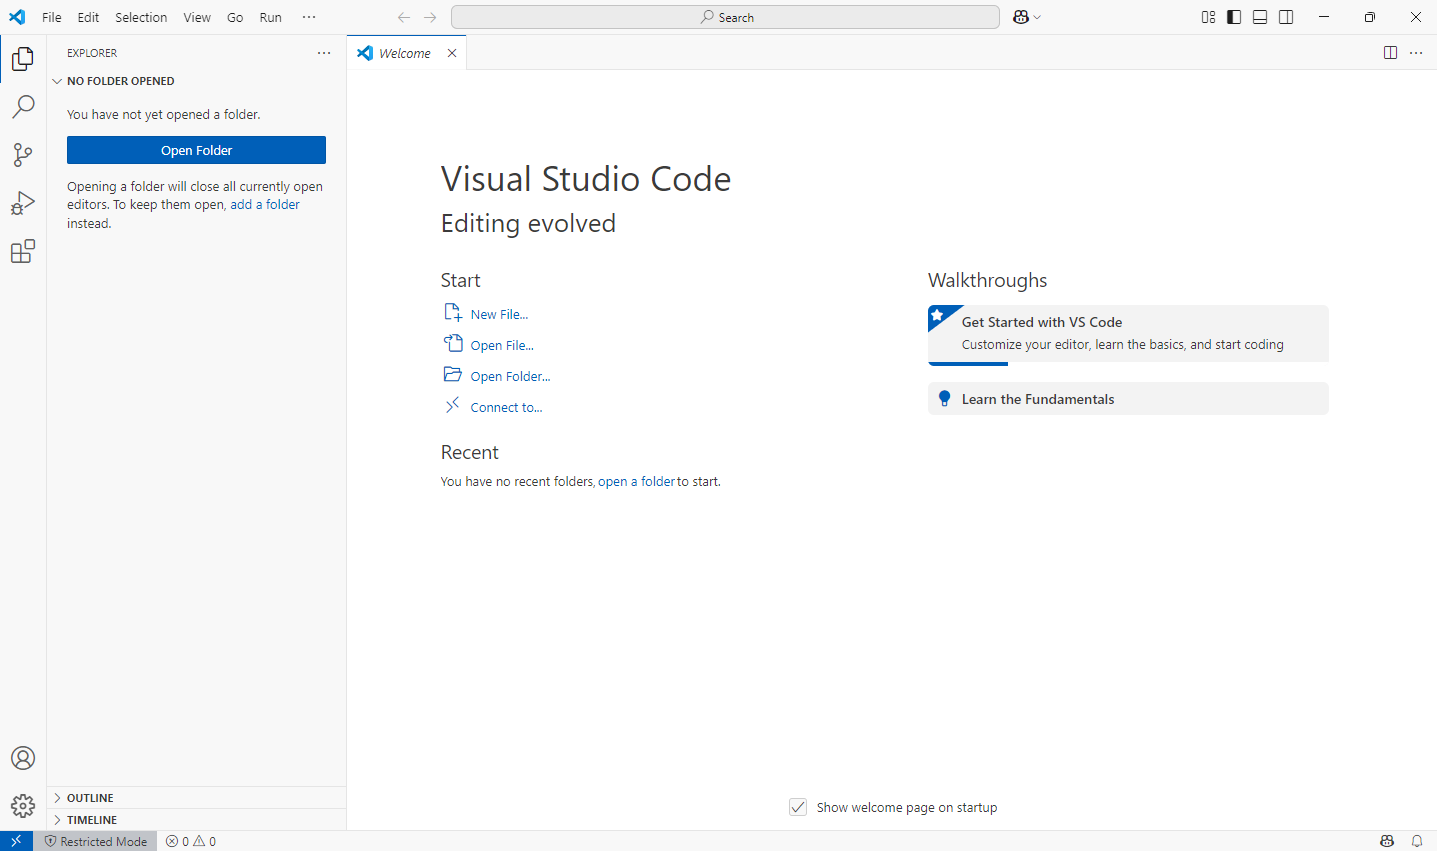Uncheck Show welcome page on startup
Image resolution: width=1437 pixels, height=851 pixels.
click(798, 807)
